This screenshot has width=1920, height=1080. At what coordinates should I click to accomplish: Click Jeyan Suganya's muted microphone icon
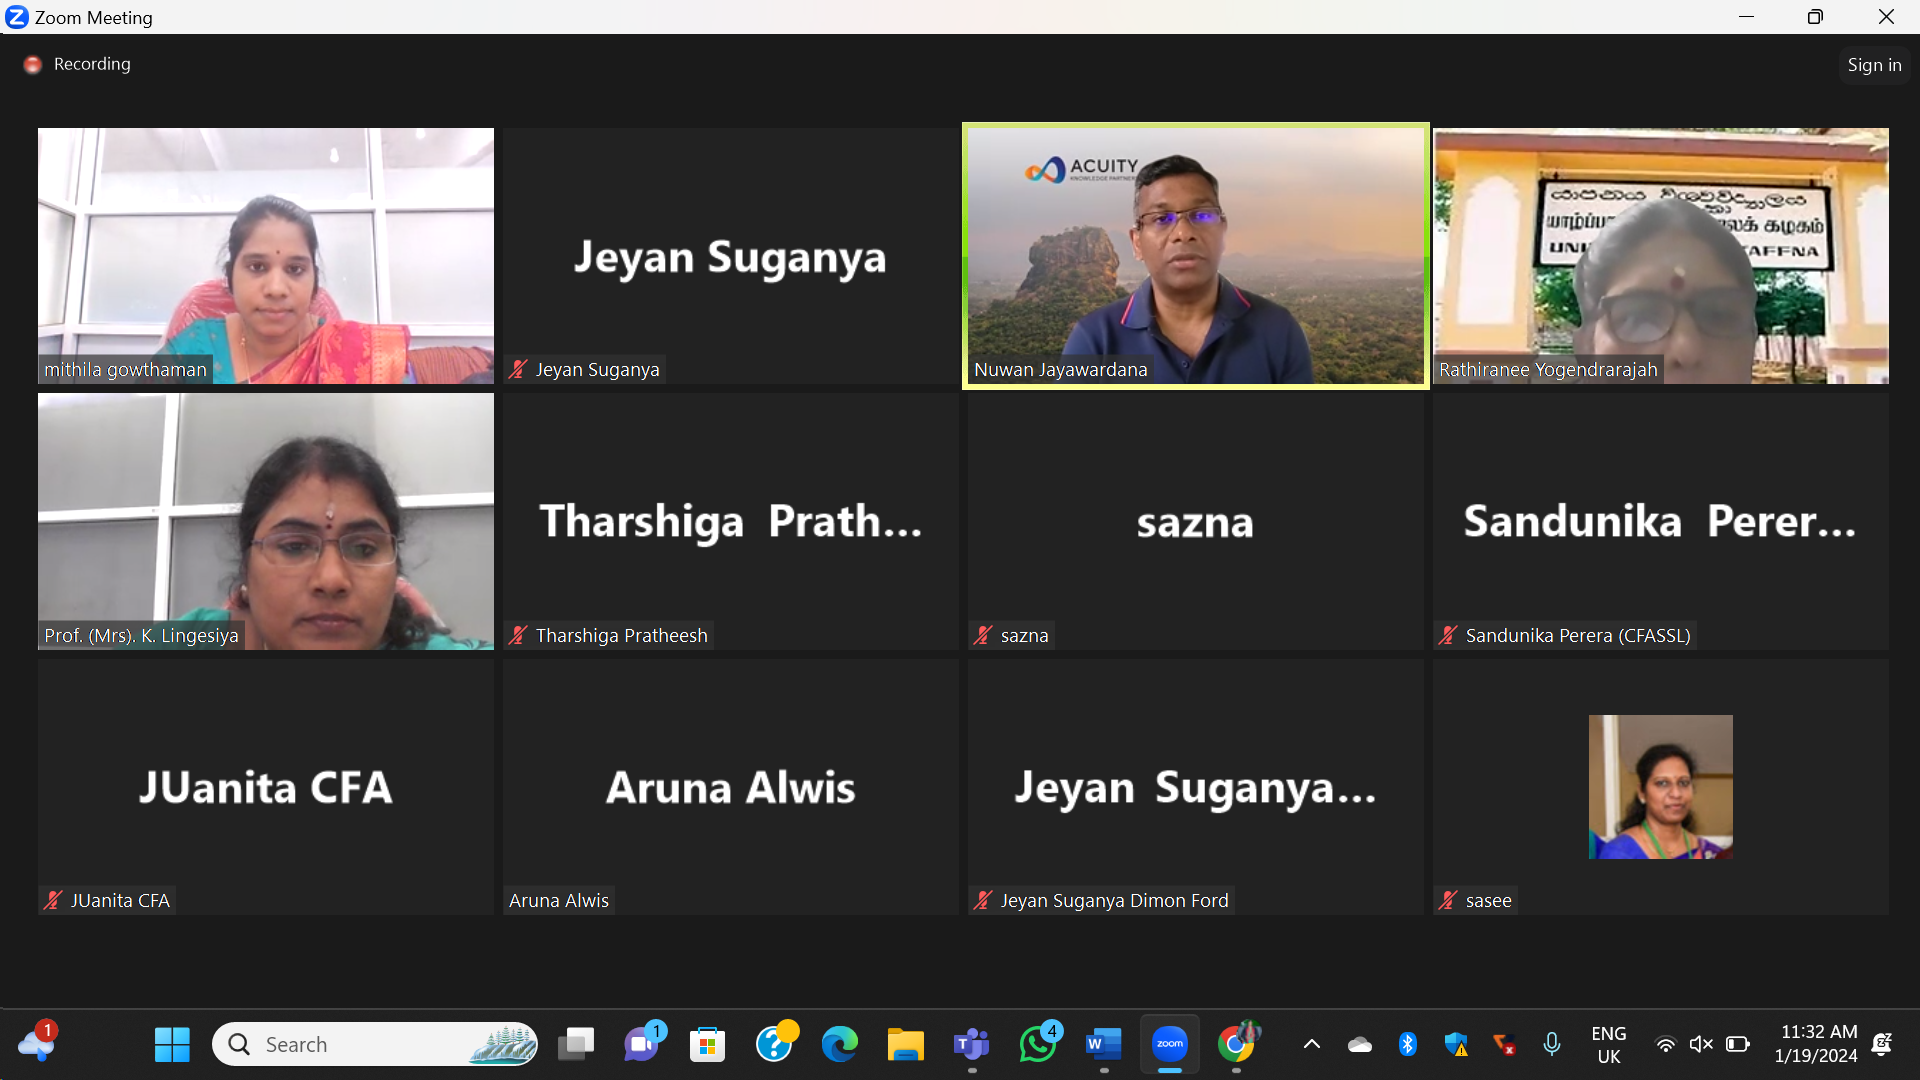[x=518, y=370]
